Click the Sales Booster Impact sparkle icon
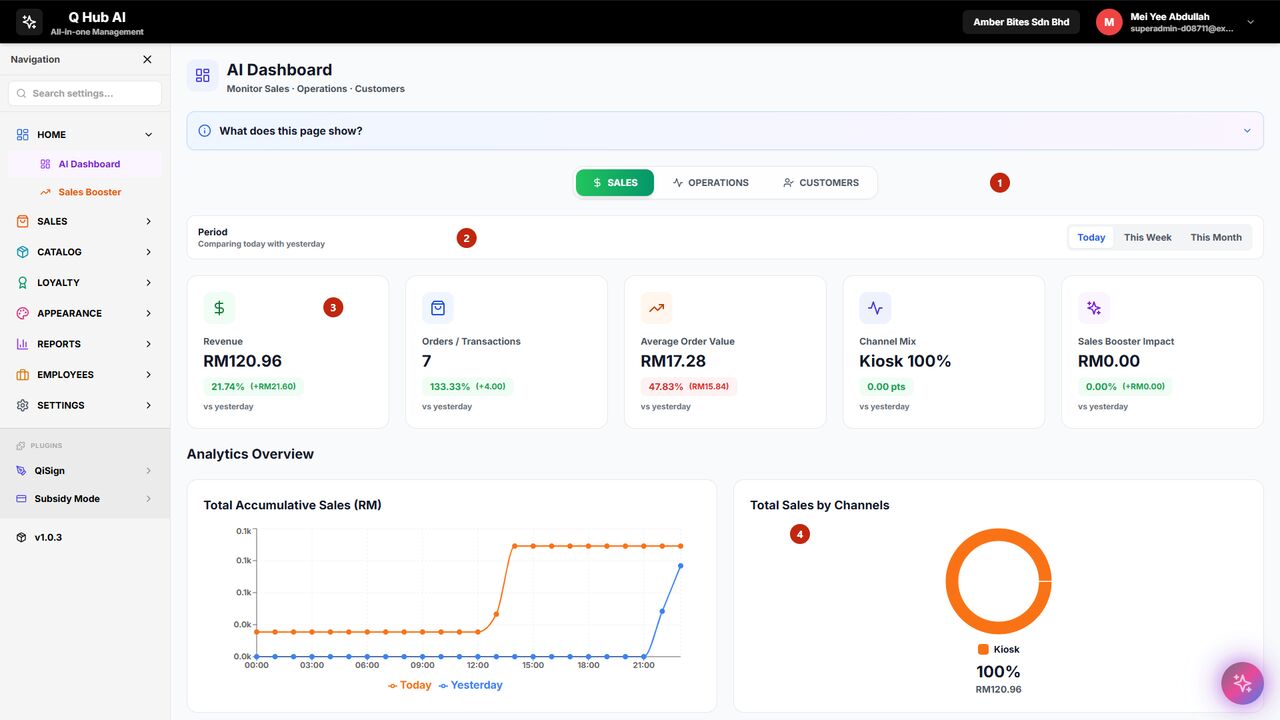Viewport: 1280px width, 720px height. pos(1094,308)
